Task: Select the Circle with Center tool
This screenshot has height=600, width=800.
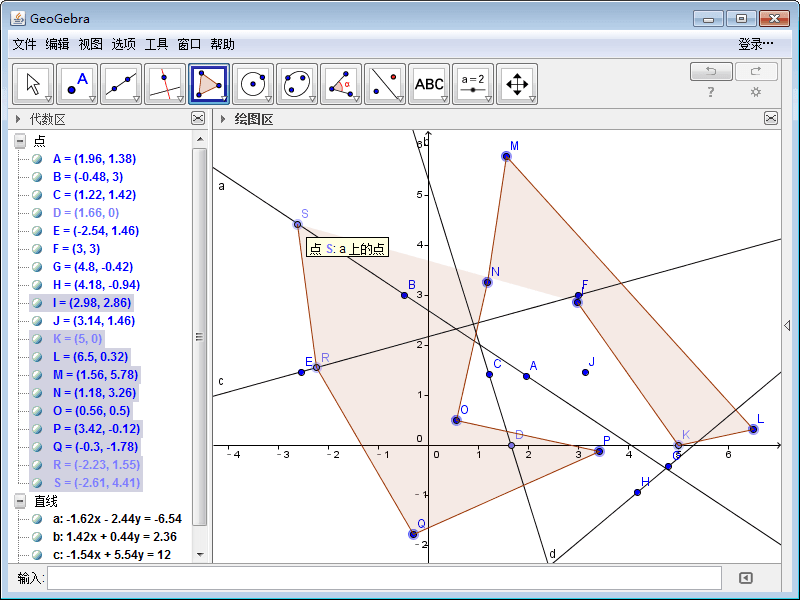Action: pyautogui.click(x=253, y=84)
